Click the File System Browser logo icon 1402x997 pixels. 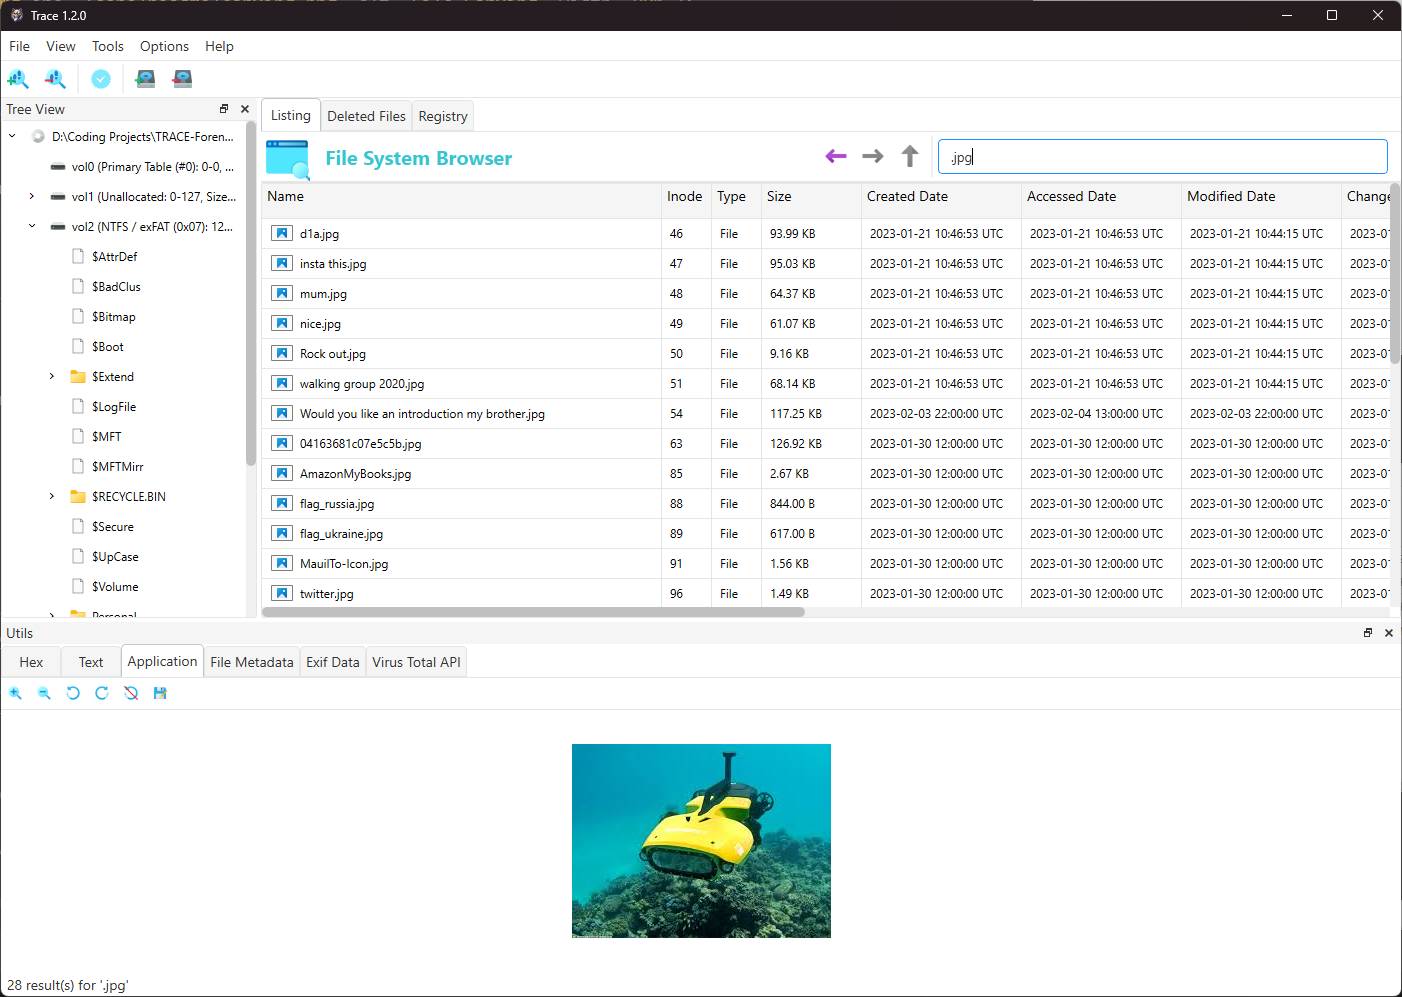point(288,159)
